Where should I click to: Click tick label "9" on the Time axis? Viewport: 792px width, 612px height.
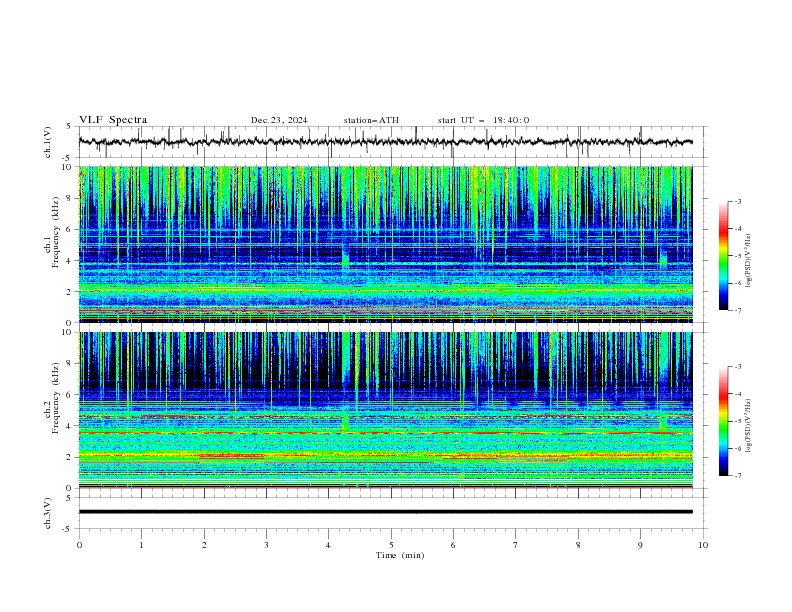640,545
